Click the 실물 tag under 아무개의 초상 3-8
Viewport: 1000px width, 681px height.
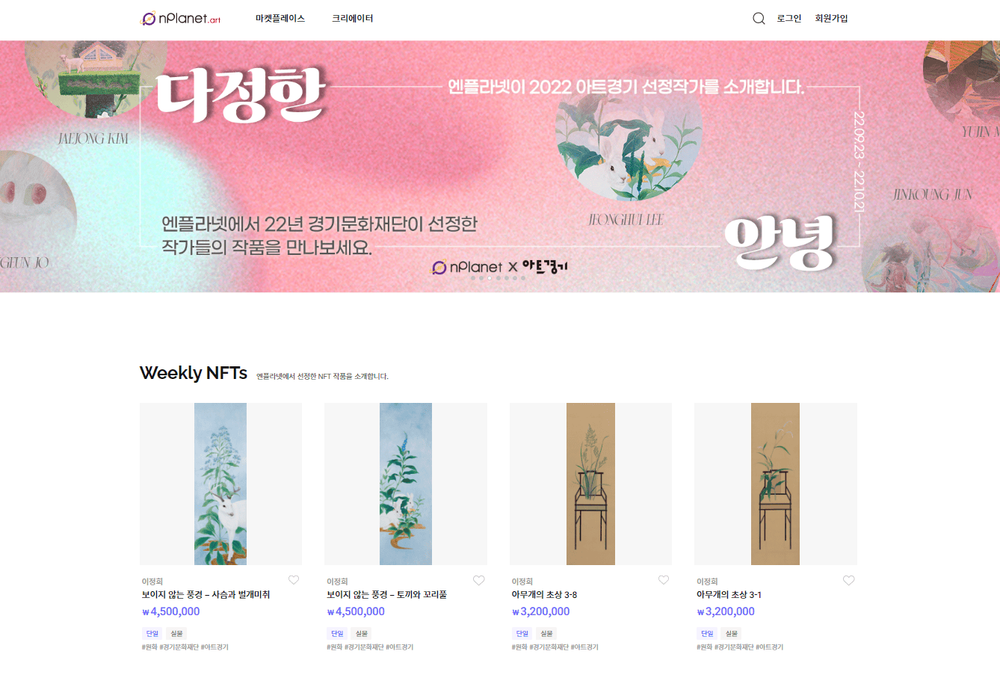click(x=547, y=633)
